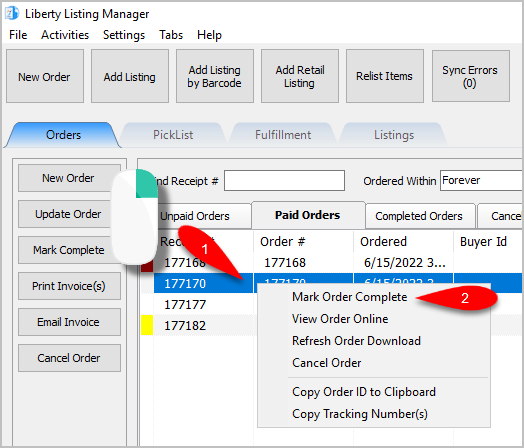
Task: Click the Email Invoice sidebar button
Action: pos(69,322)
